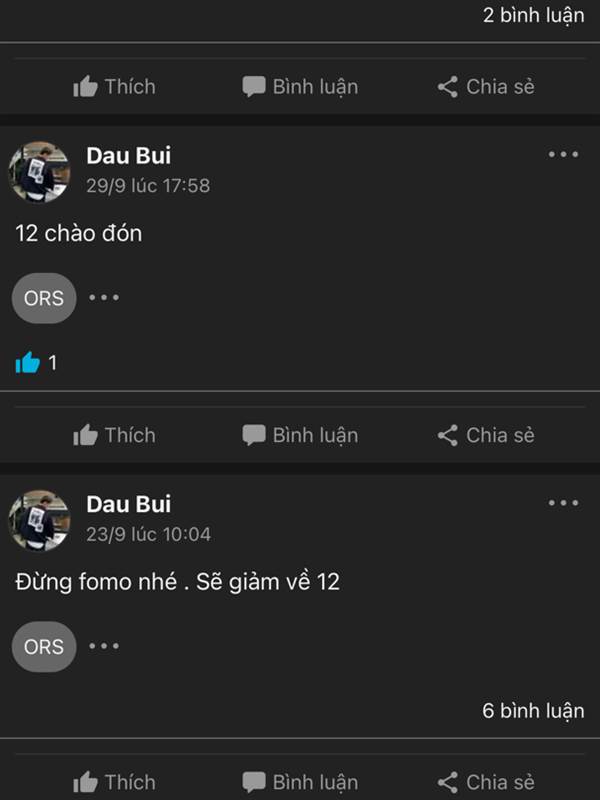
Task: Open the "2 bình luận" comments link
Action: 532,15
